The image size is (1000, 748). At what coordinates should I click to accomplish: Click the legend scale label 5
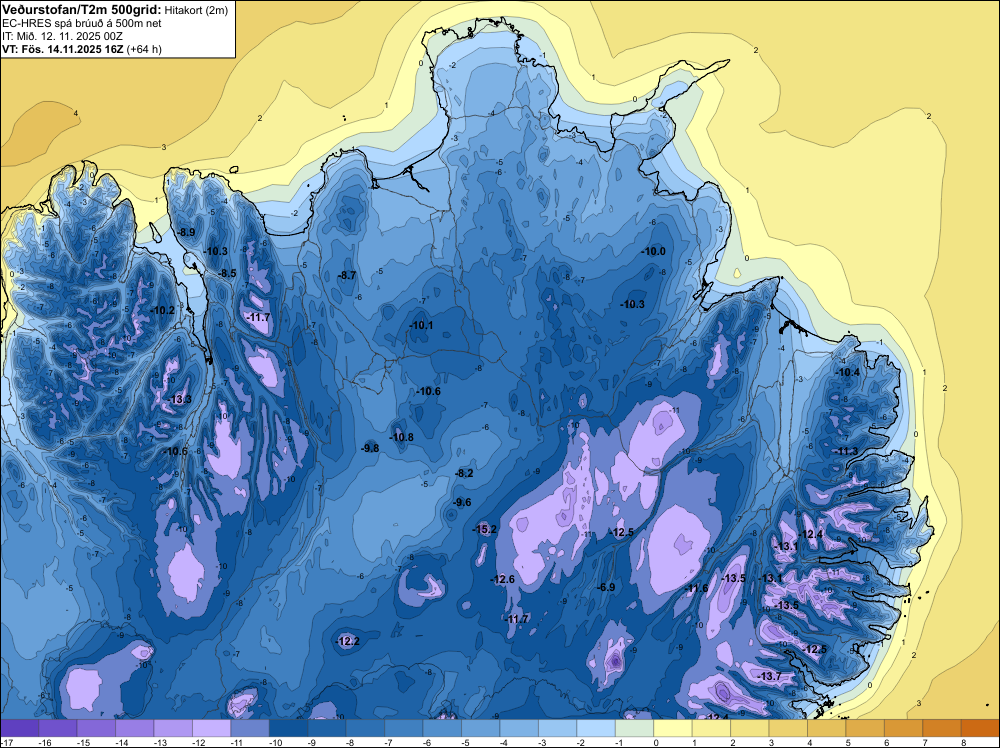coord(848,742)
